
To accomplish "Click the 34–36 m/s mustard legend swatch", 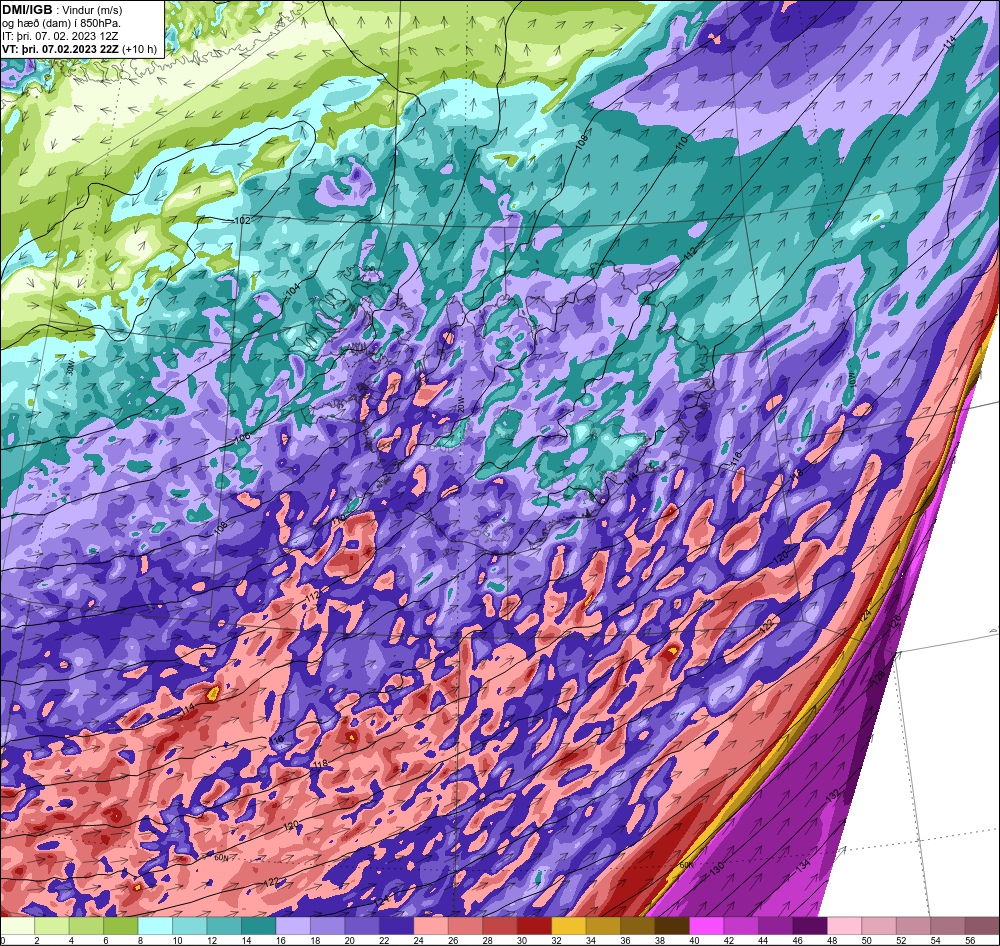I will 603,926.
